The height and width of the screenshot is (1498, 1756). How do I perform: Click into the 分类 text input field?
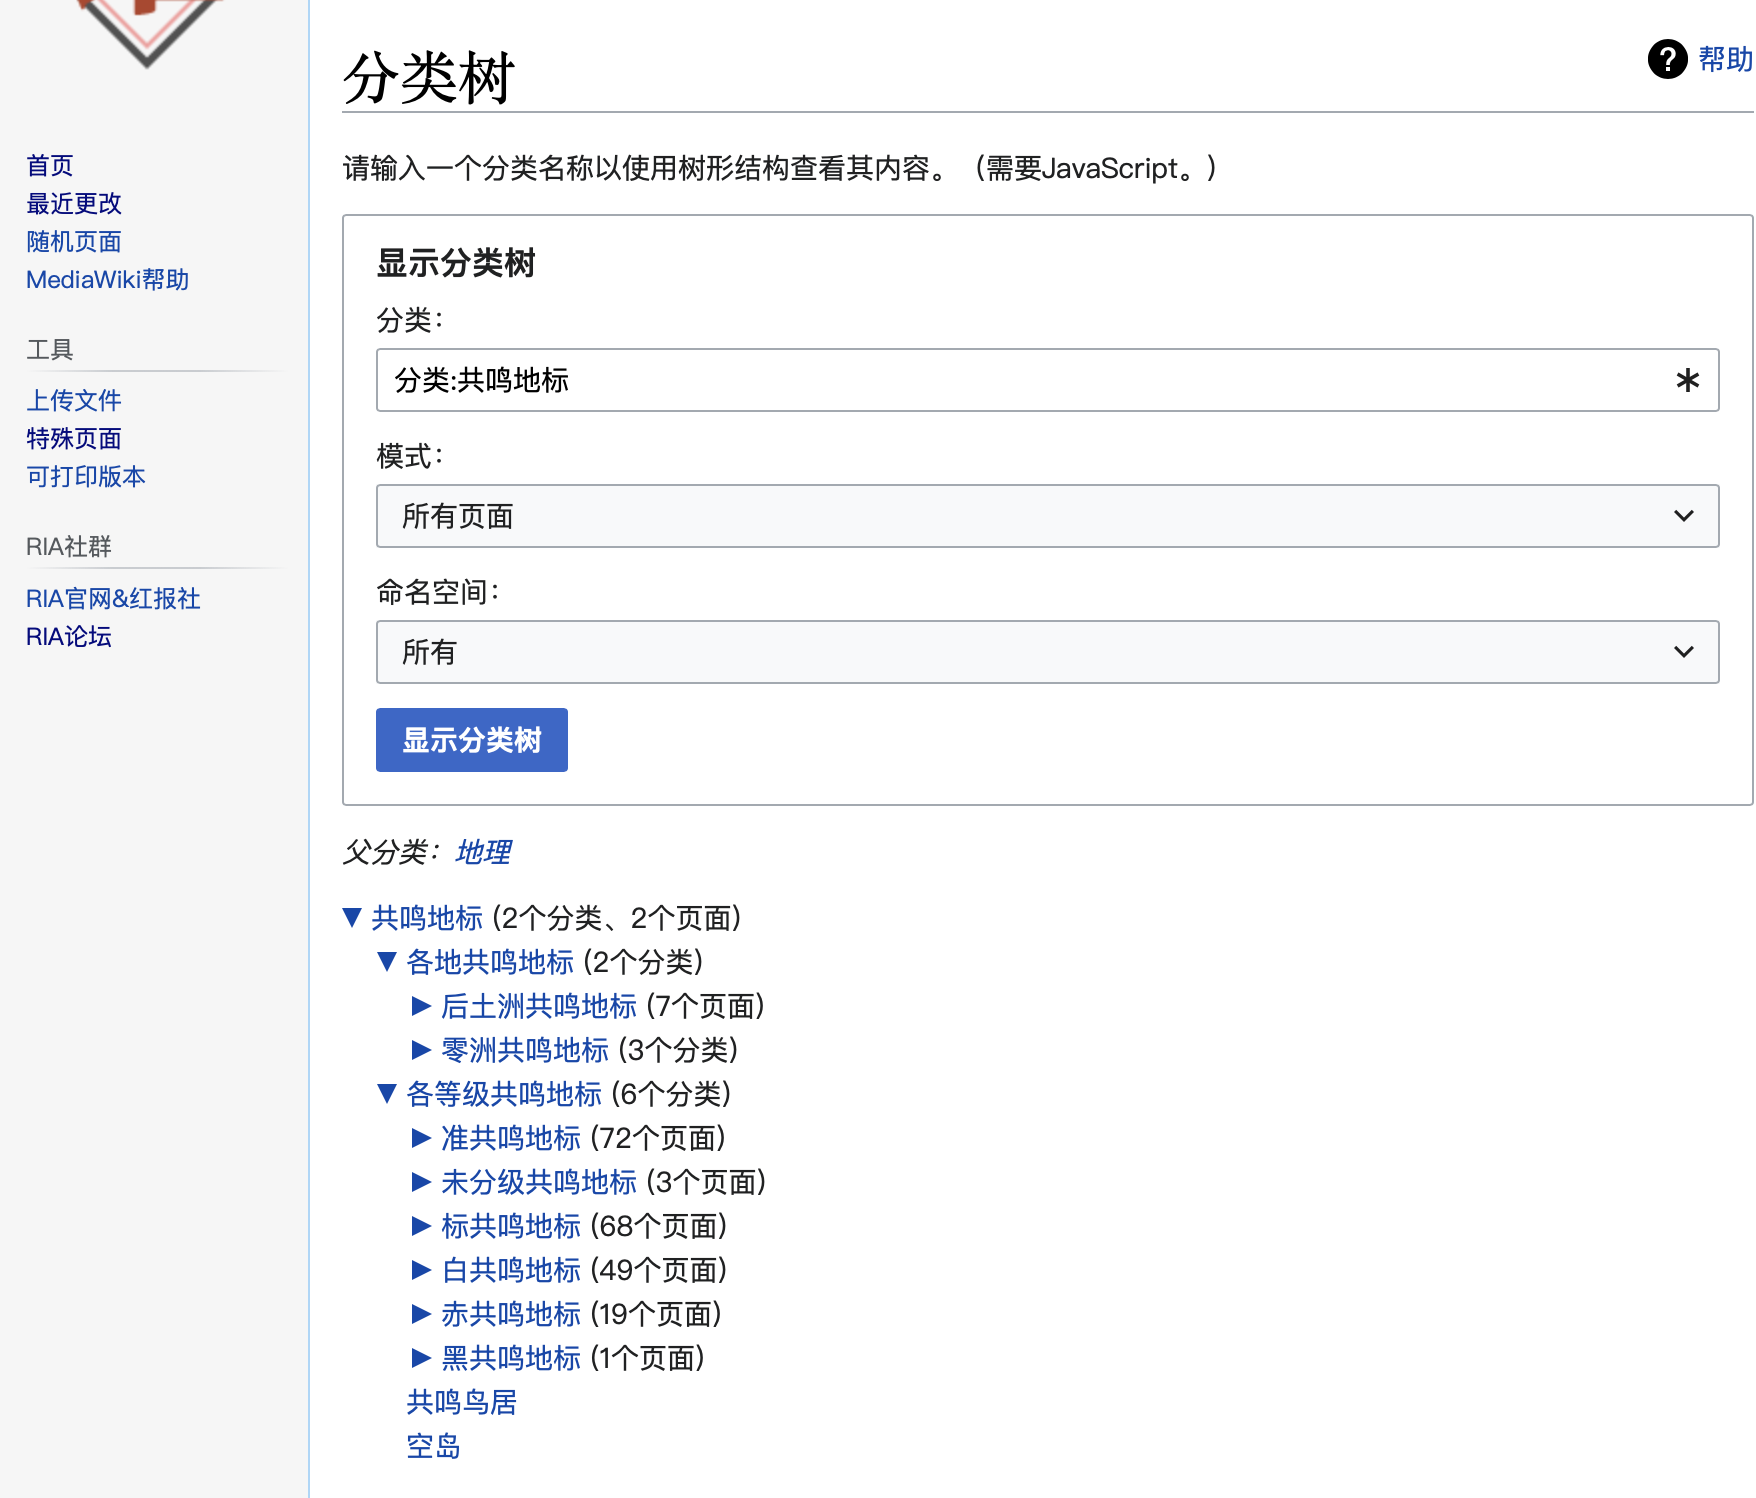click(1020, 380)
